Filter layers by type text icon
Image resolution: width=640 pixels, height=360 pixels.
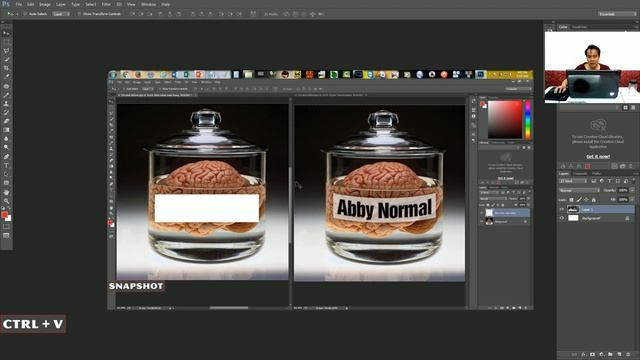click(x=610, y=181)
